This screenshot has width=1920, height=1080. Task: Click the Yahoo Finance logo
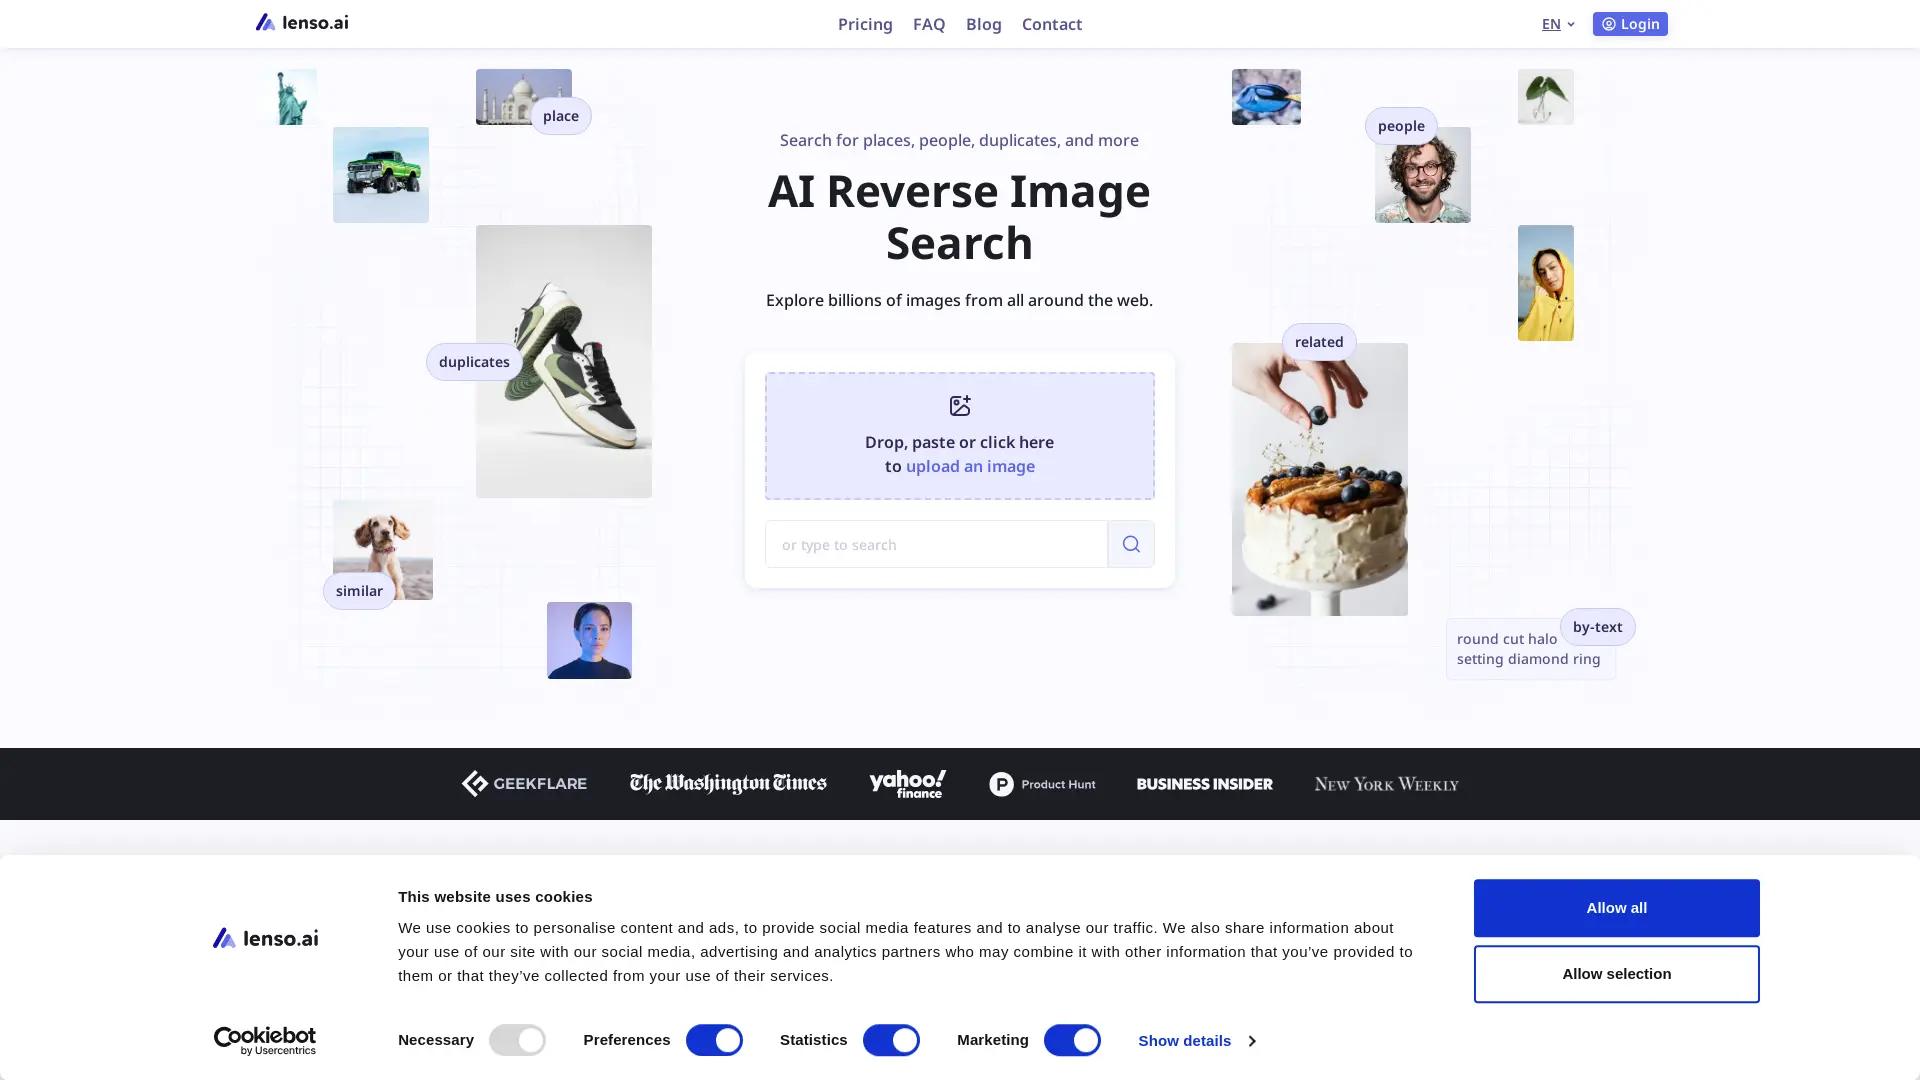pos(906,783)
